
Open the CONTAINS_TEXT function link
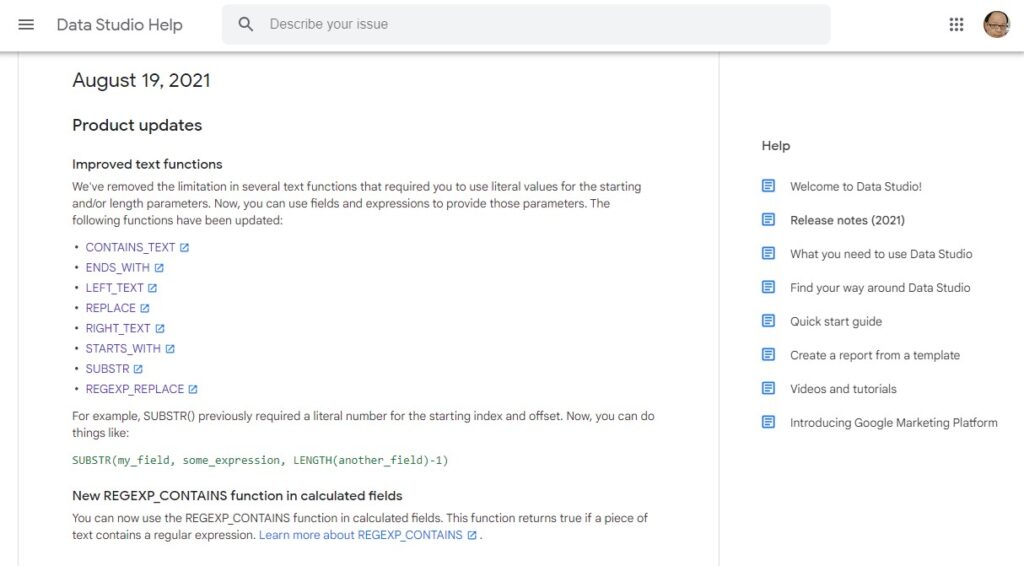(x=130, y=247)
